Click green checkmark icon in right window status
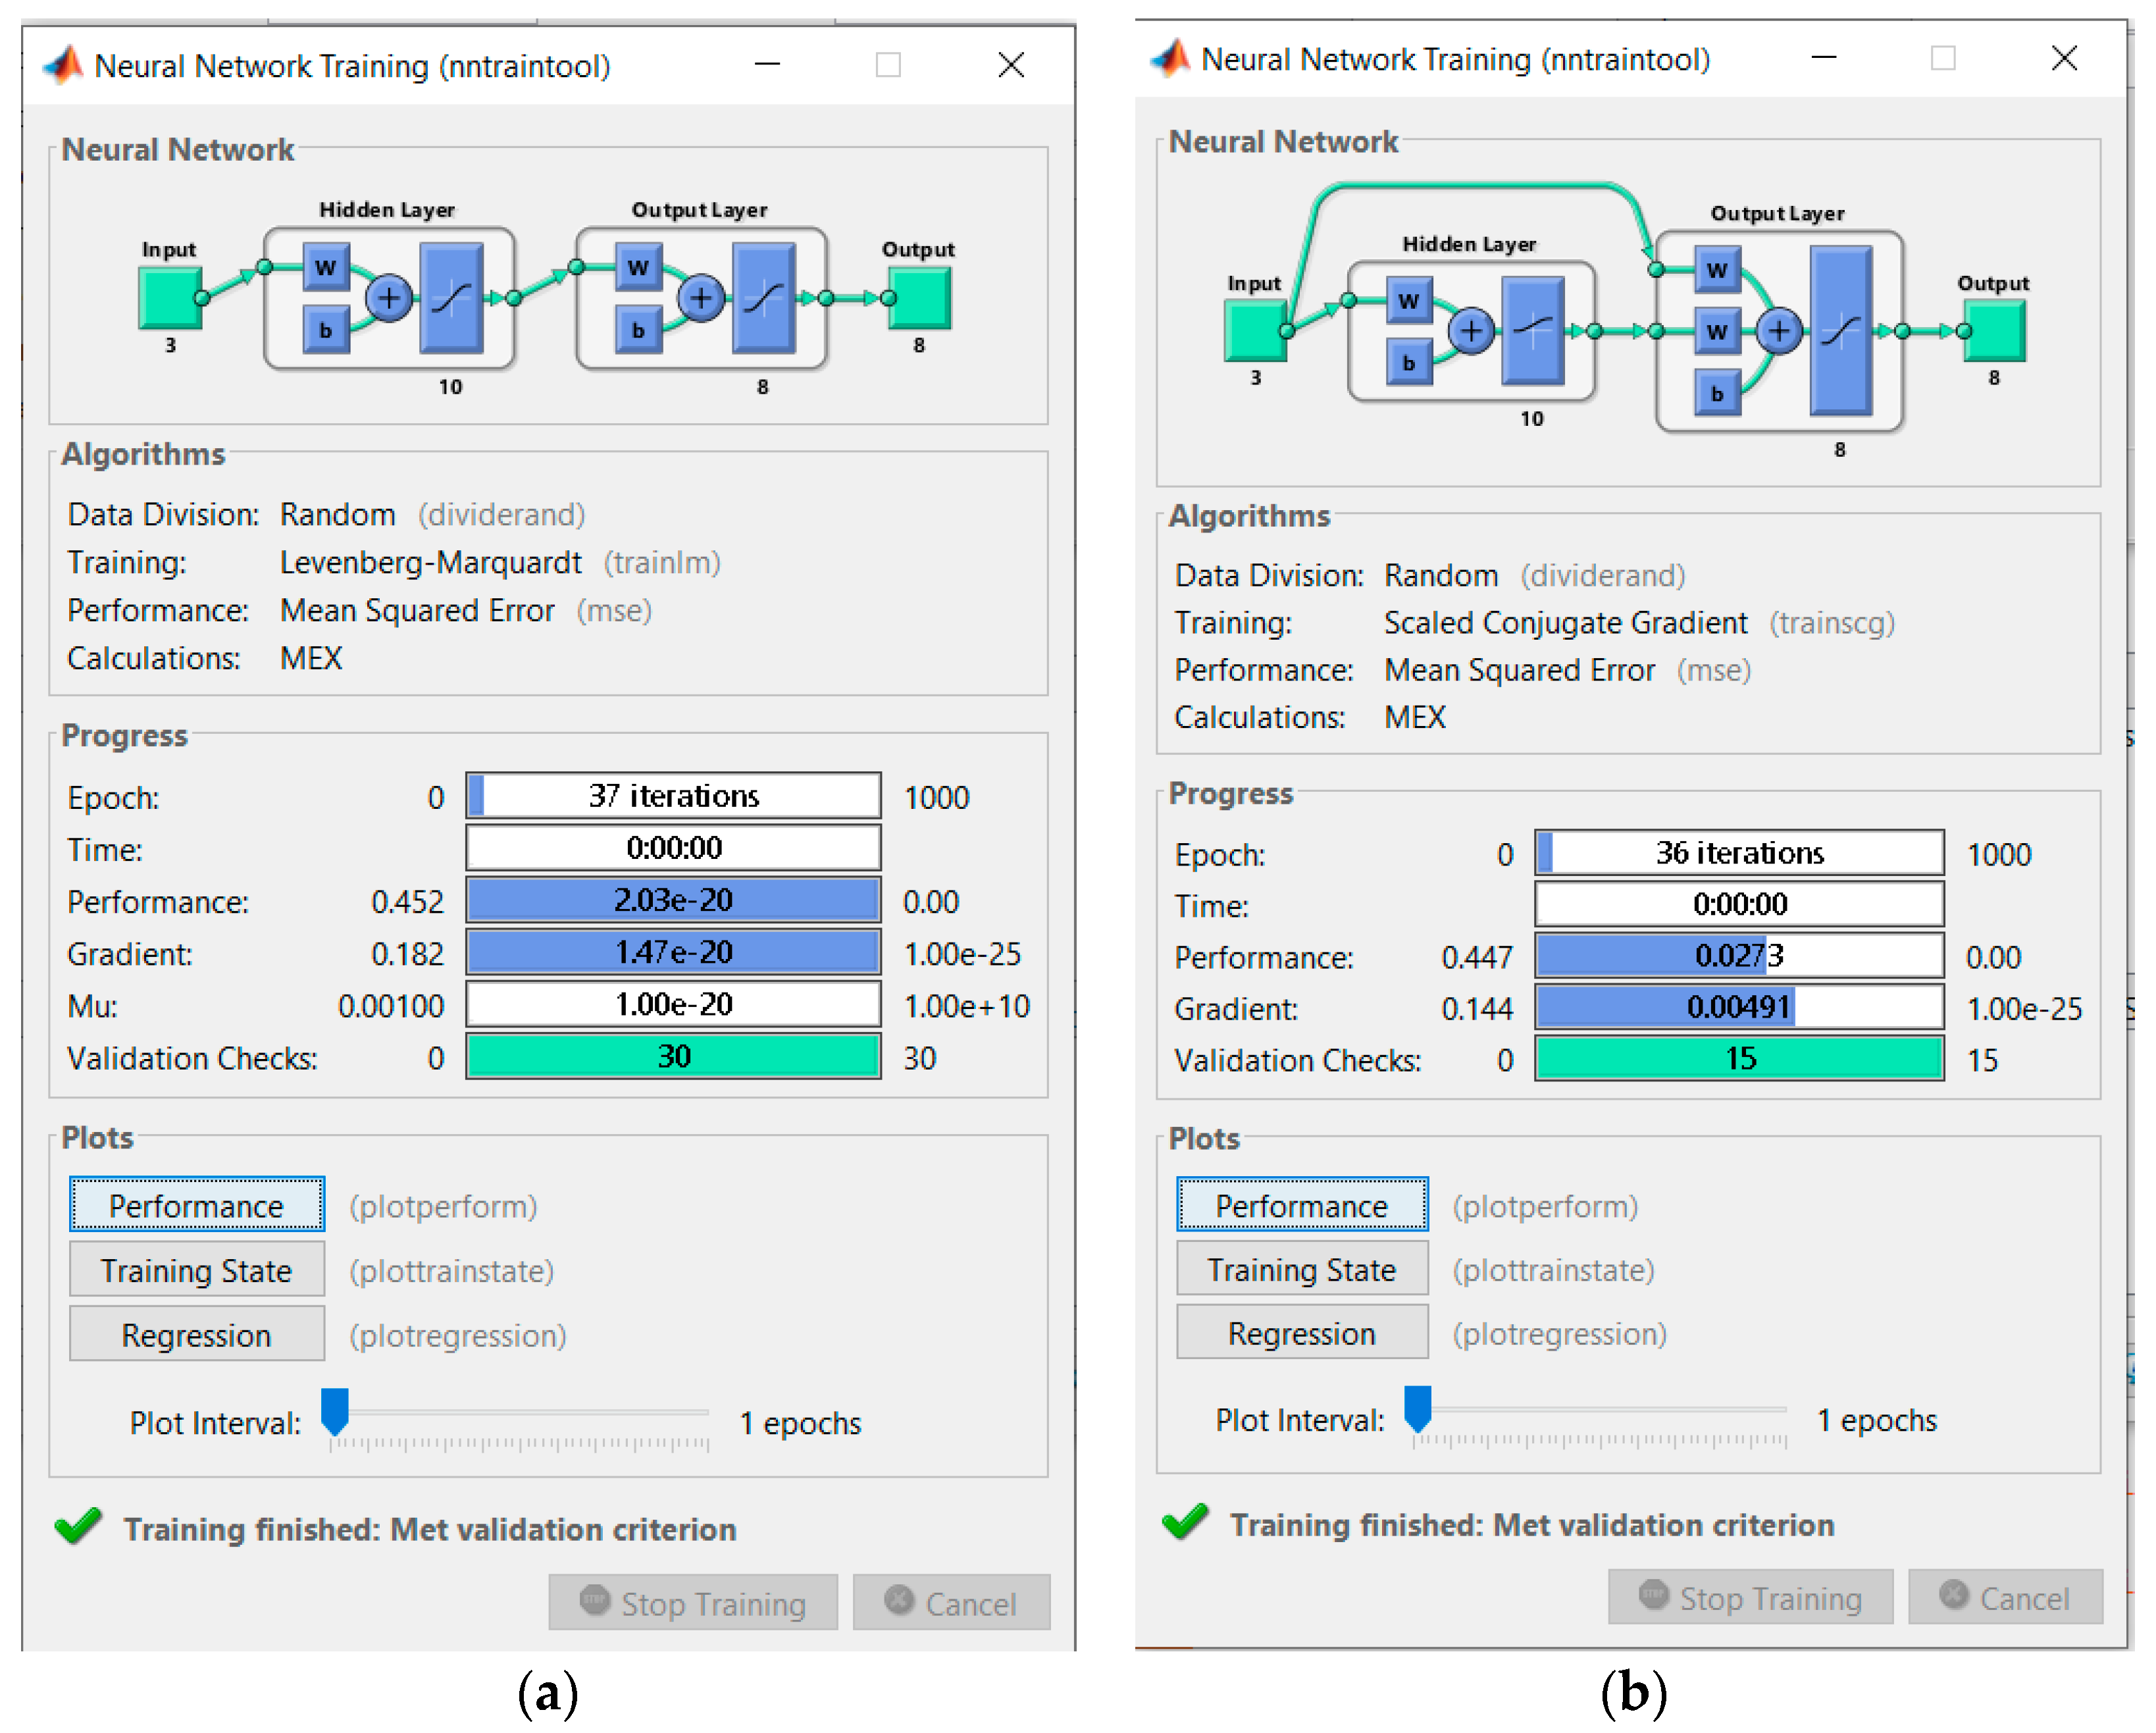 1185,1521
